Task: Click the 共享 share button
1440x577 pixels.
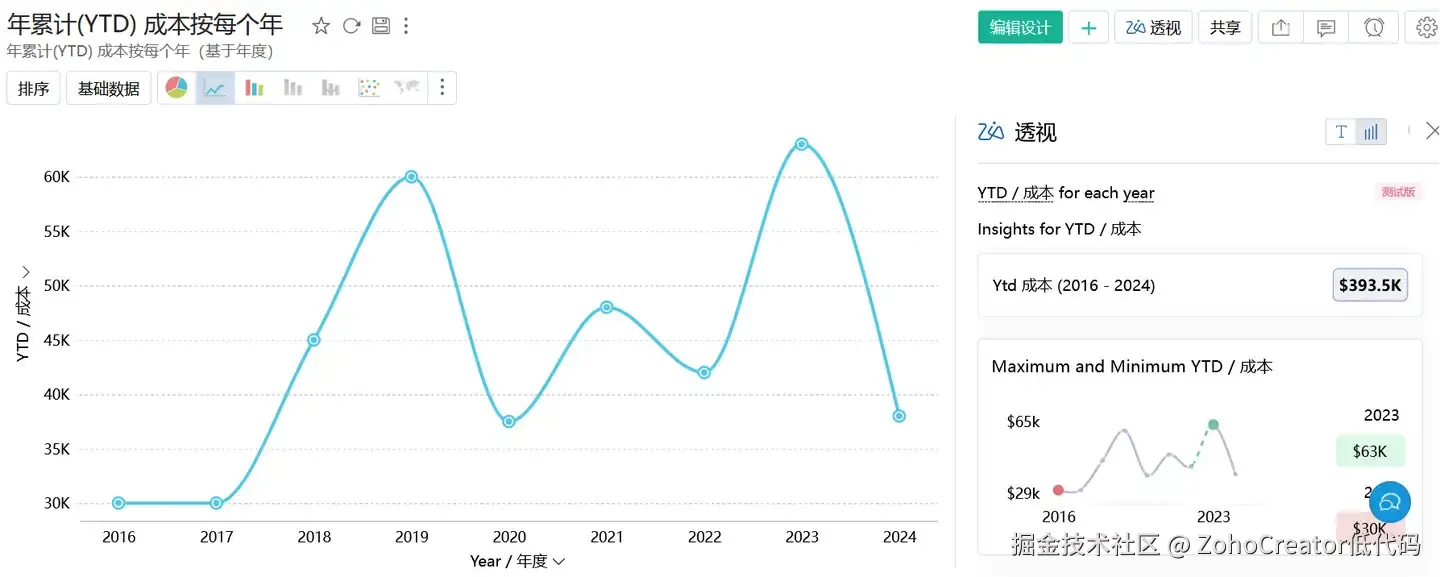Action: click(x=1225, y=28)
